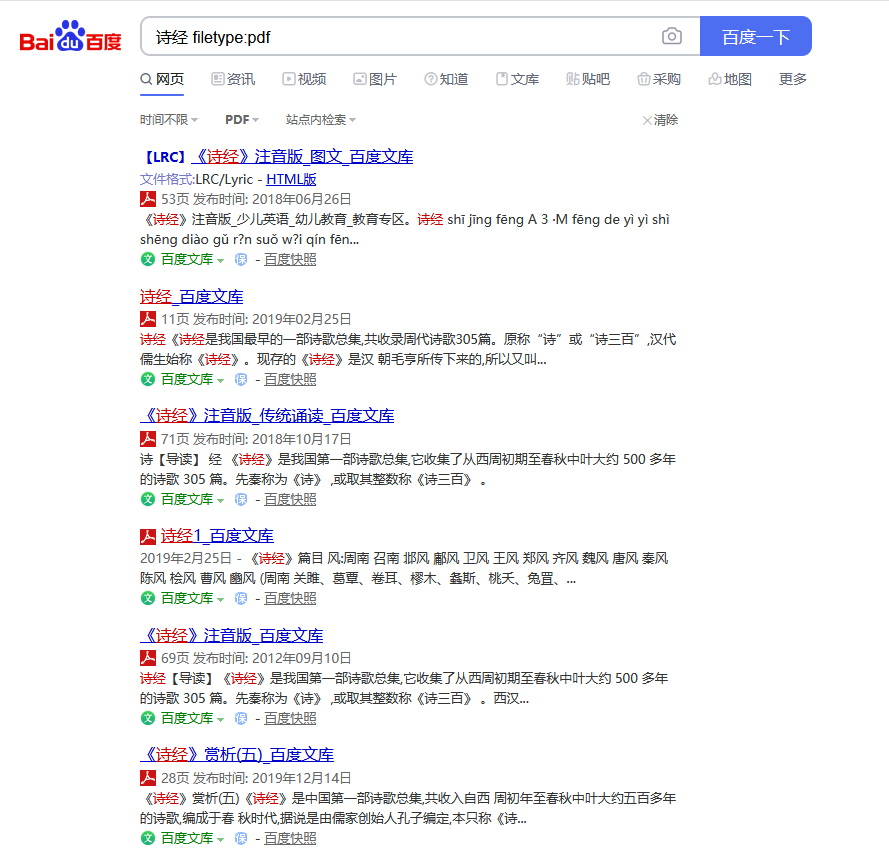Go to the 贴吧 tab
The width and height of the screenshot is (889, 852).
click(588, 79)
